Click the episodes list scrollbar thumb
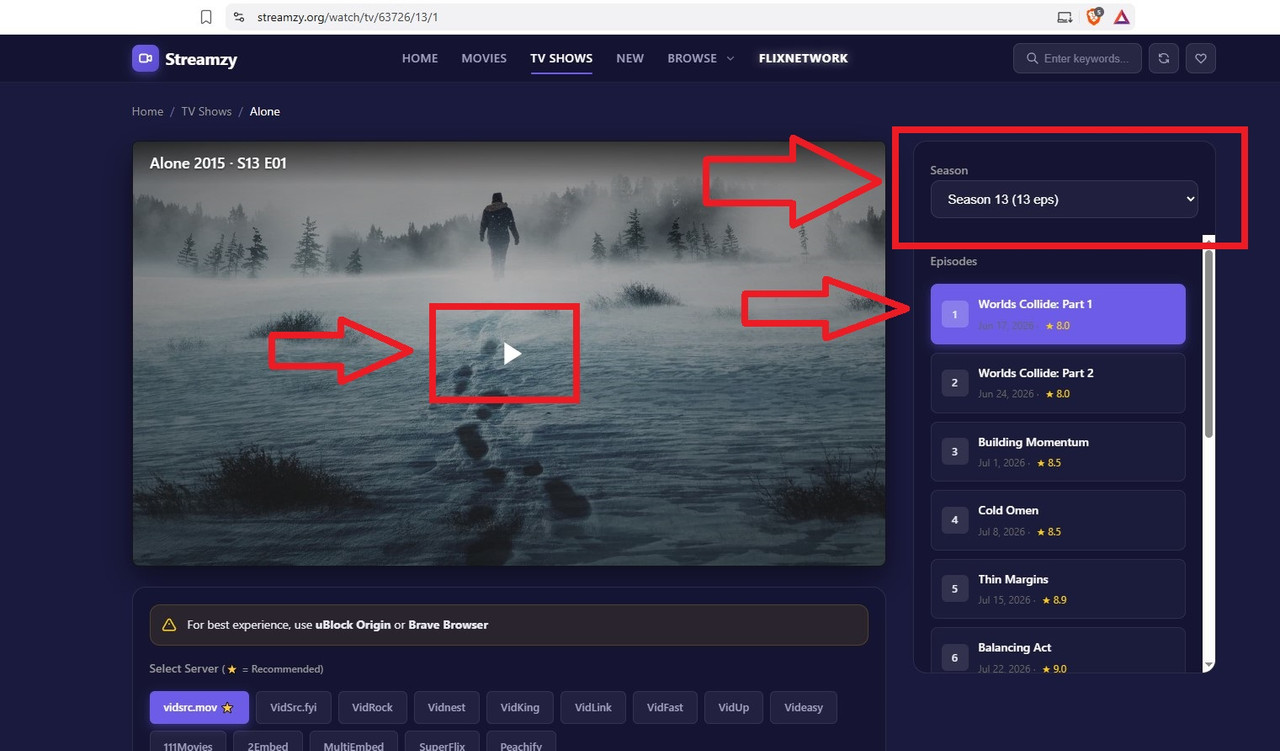 tap(1209, 343)
